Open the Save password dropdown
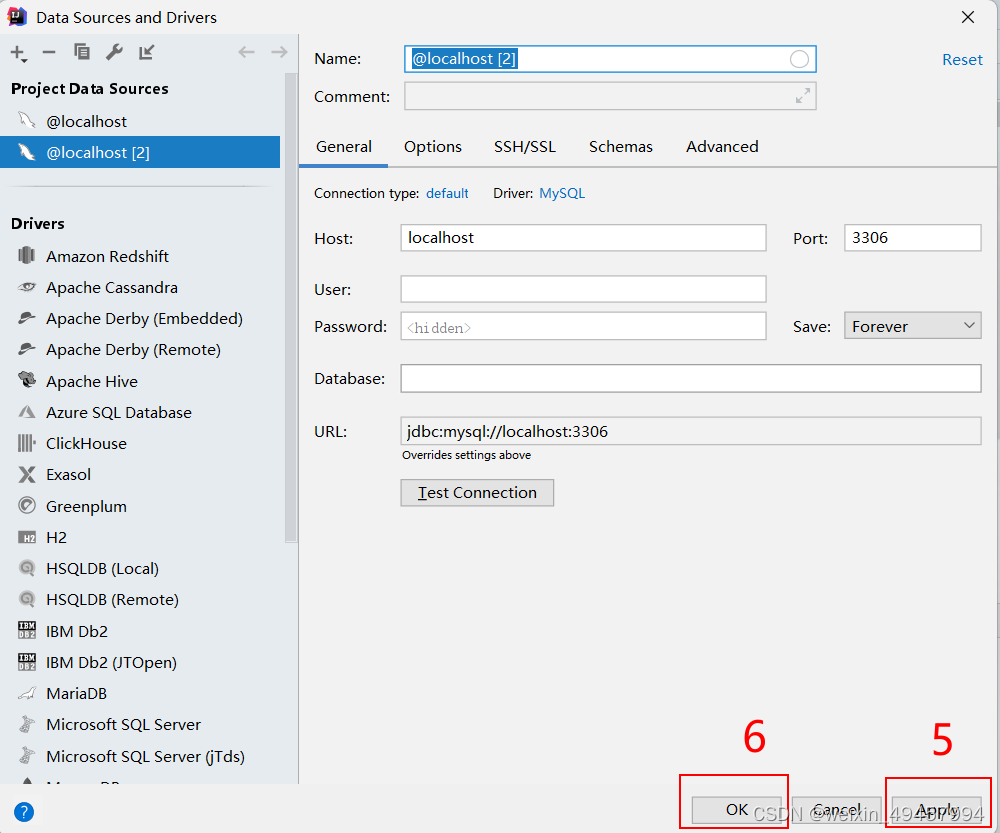Image resolution: width=1000 pixels, height=833 pixels. tap(913, 326)
